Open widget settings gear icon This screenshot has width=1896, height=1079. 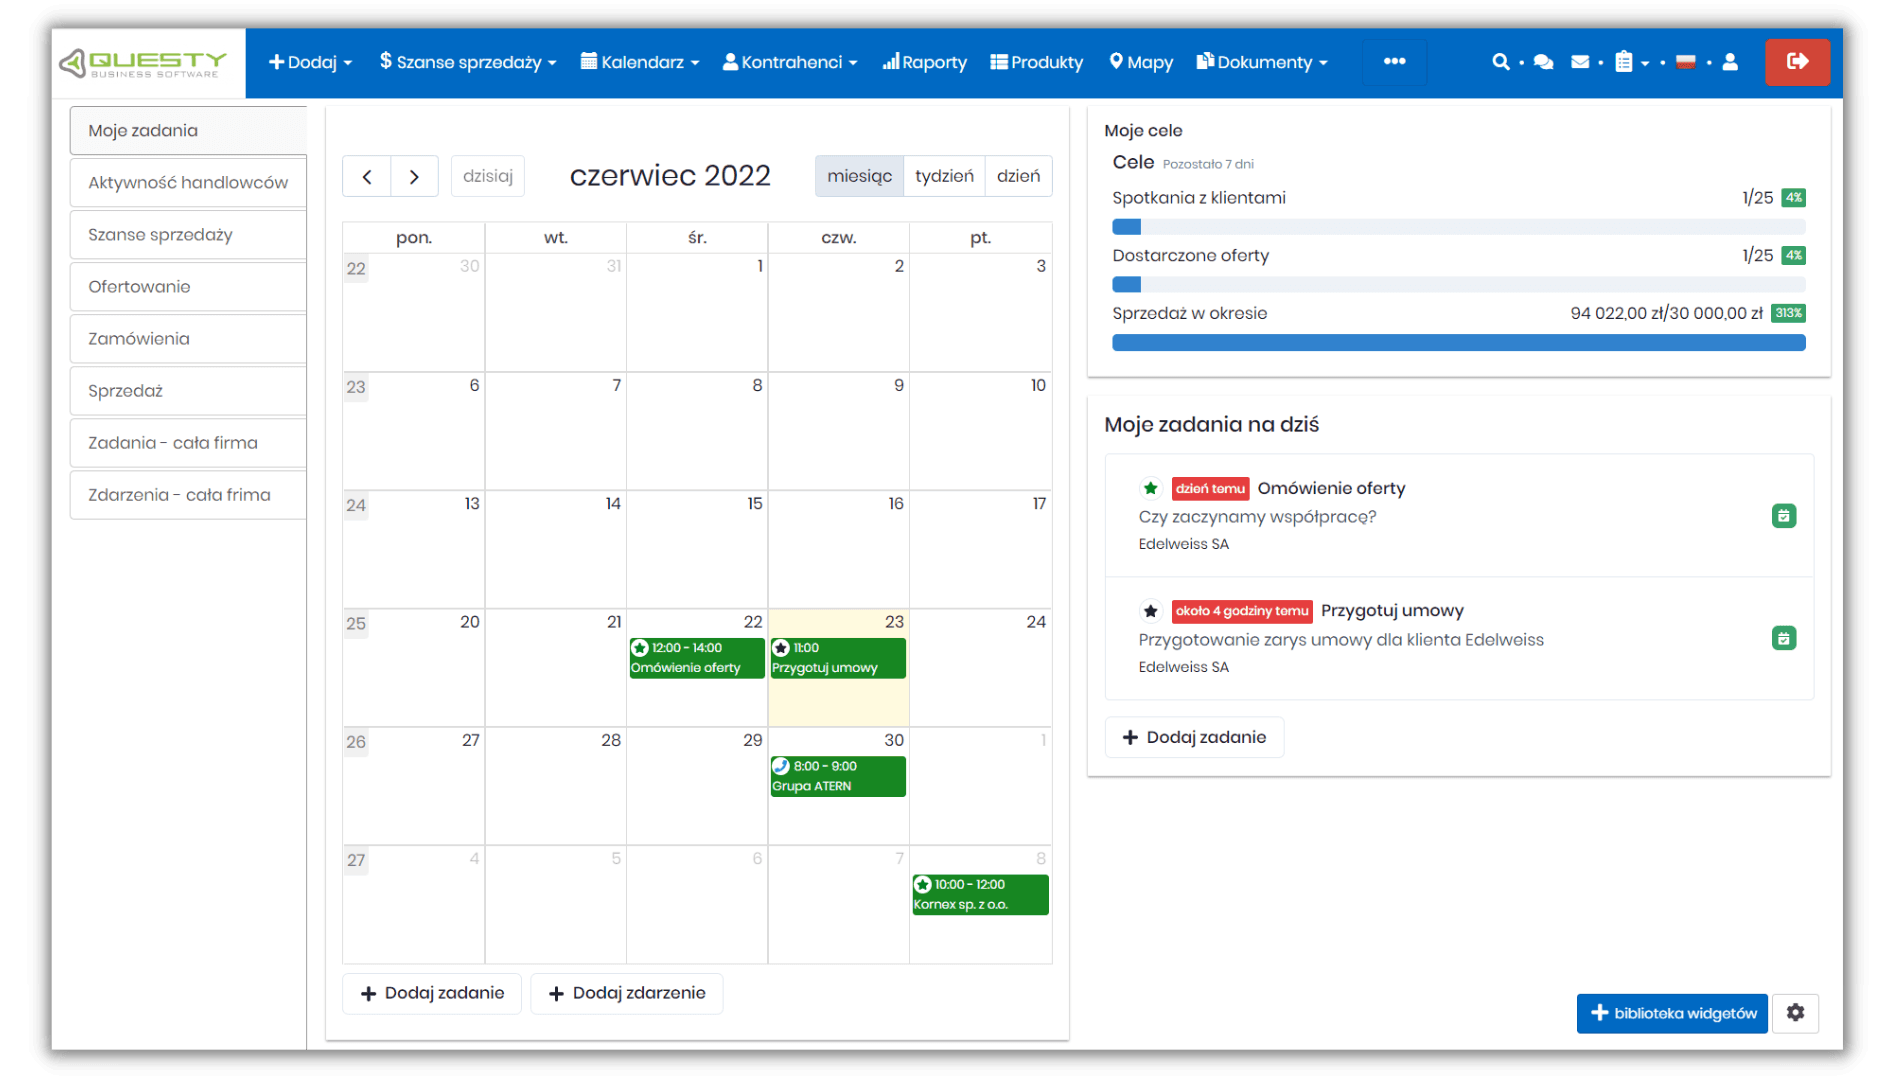[x=1795, y=1013]
